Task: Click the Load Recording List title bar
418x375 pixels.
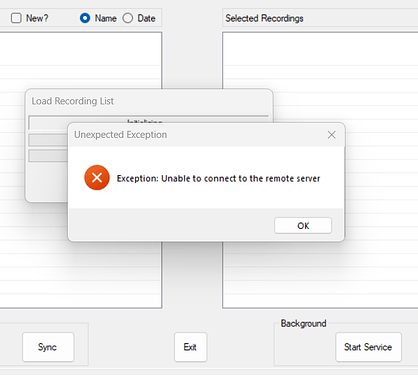Action: click(149, 101)
